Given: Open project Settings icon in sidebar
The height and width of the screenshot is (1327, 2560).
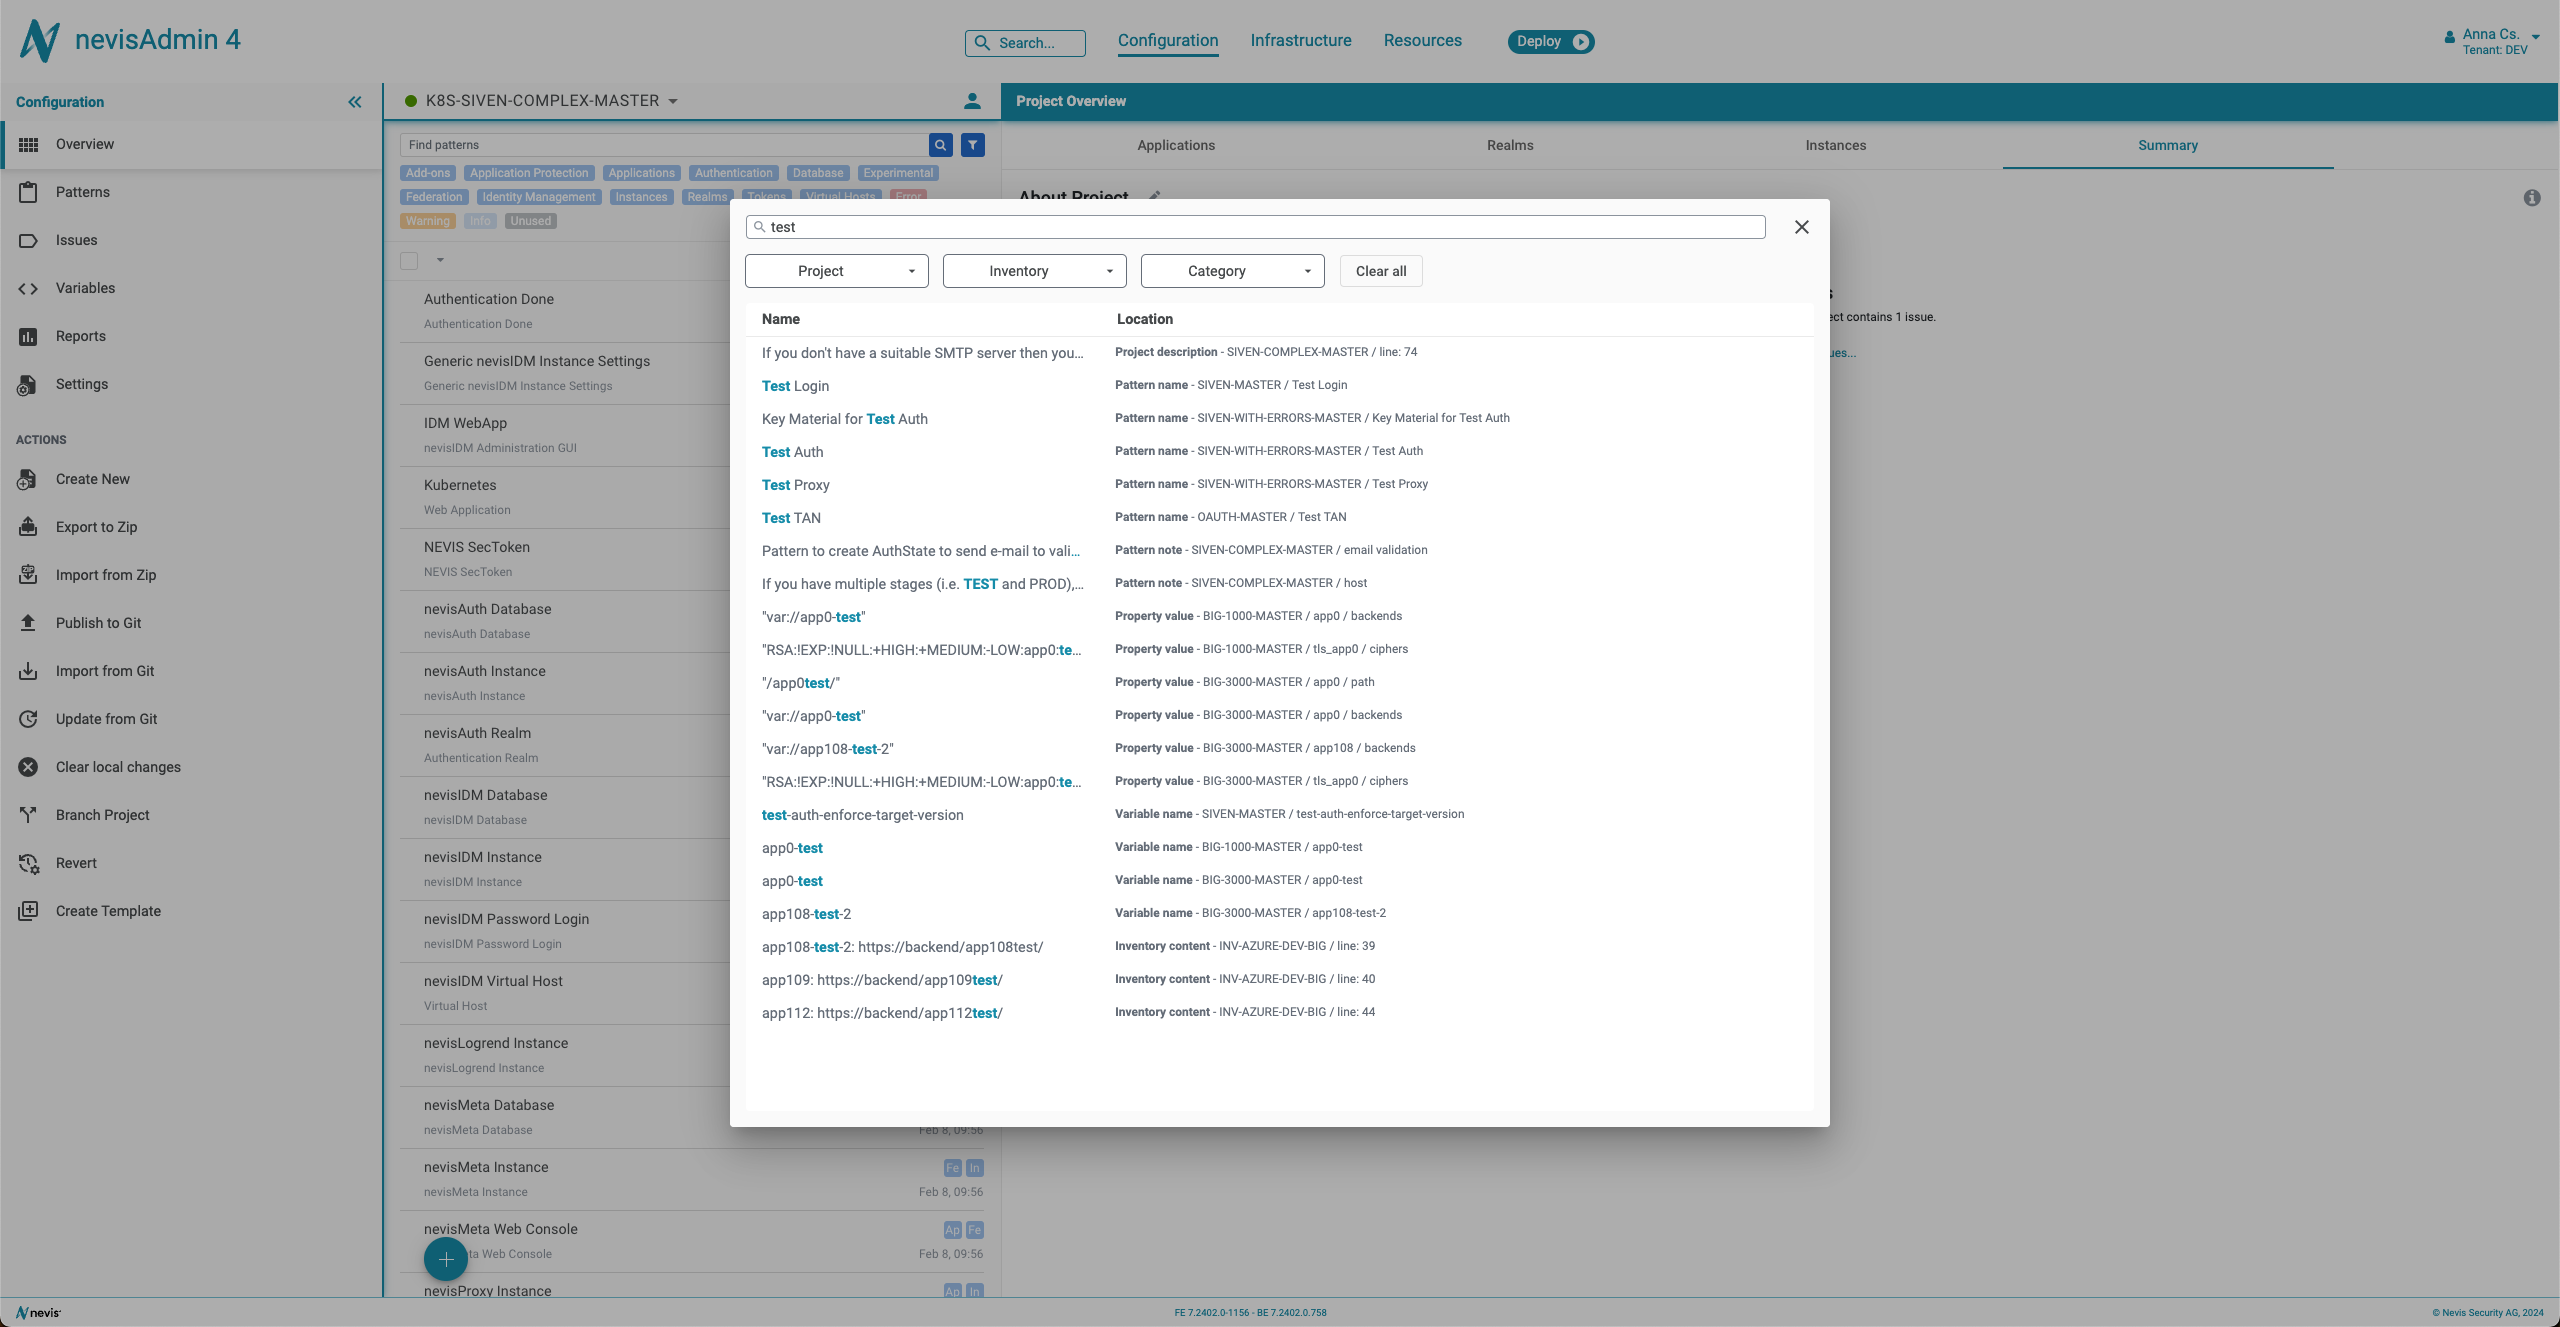Looking at the screenshot, I should click(x=28, y=384).
